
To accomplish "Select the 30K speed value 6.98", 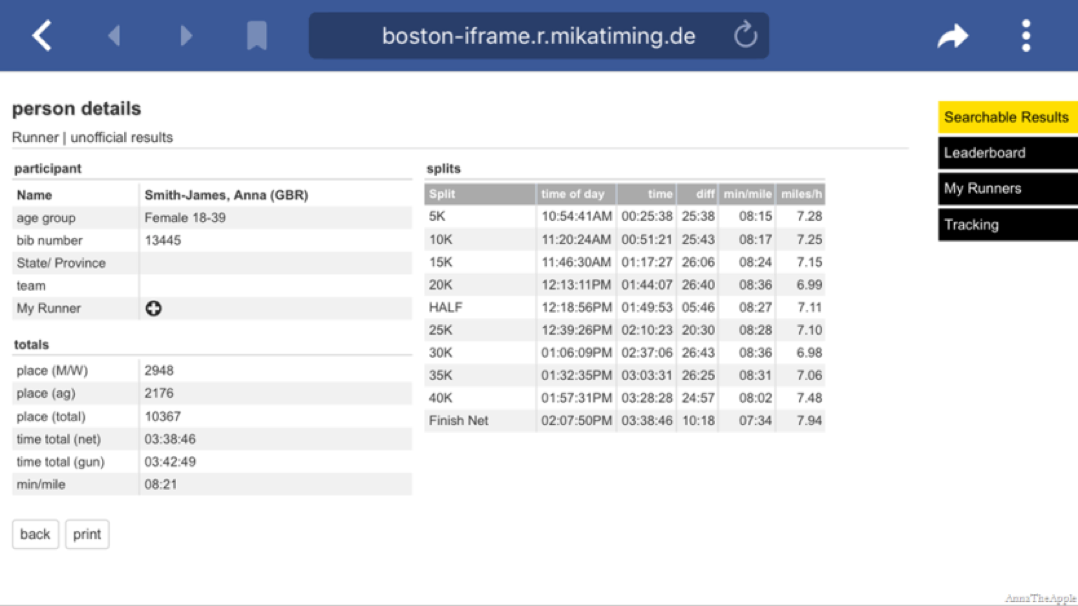I will click(809, 353).
